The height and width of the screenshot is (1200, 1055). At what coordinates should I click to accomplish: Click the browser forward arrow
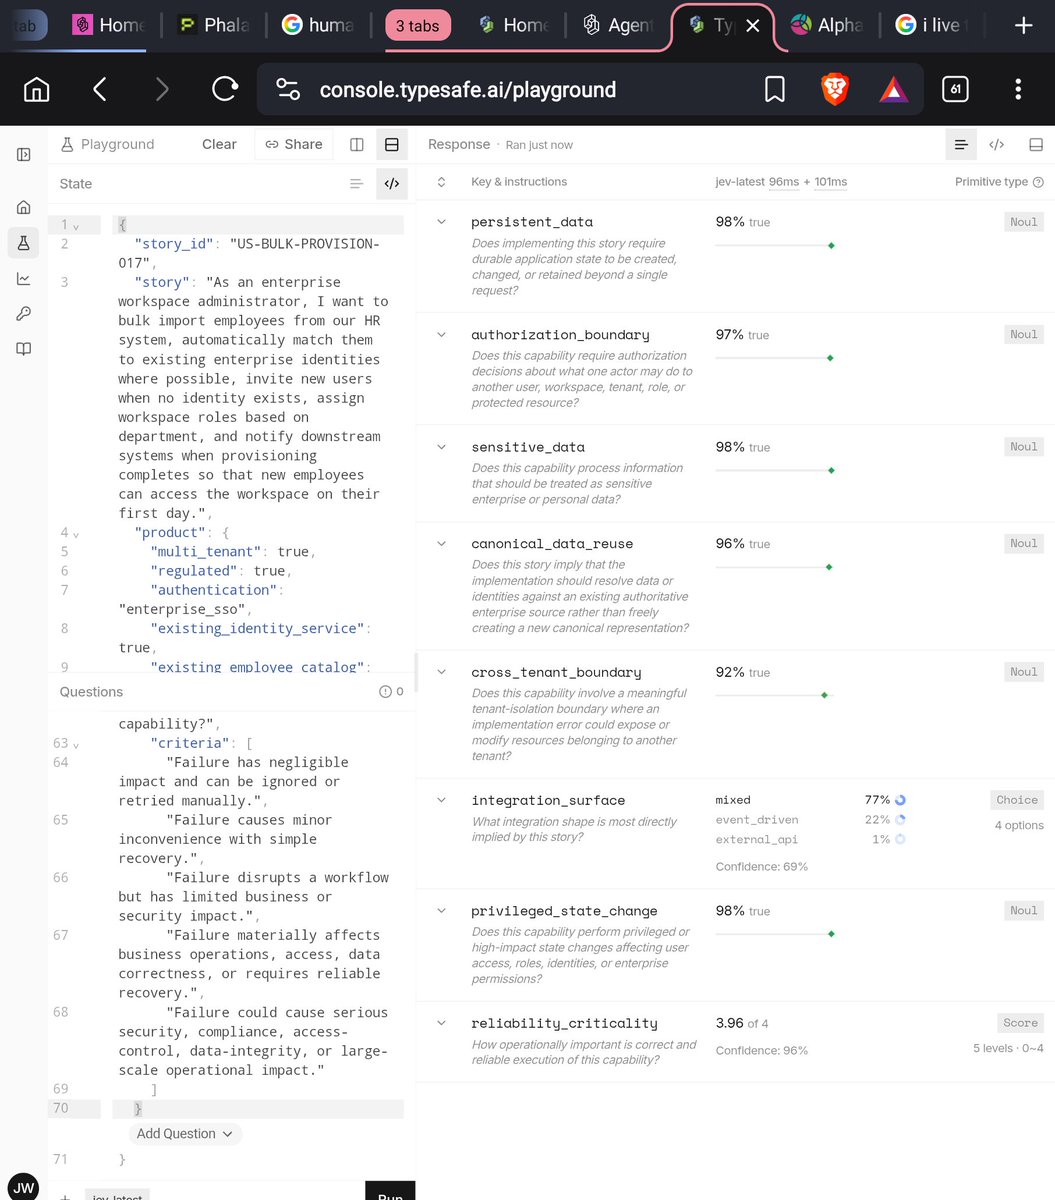pos(162,90)
